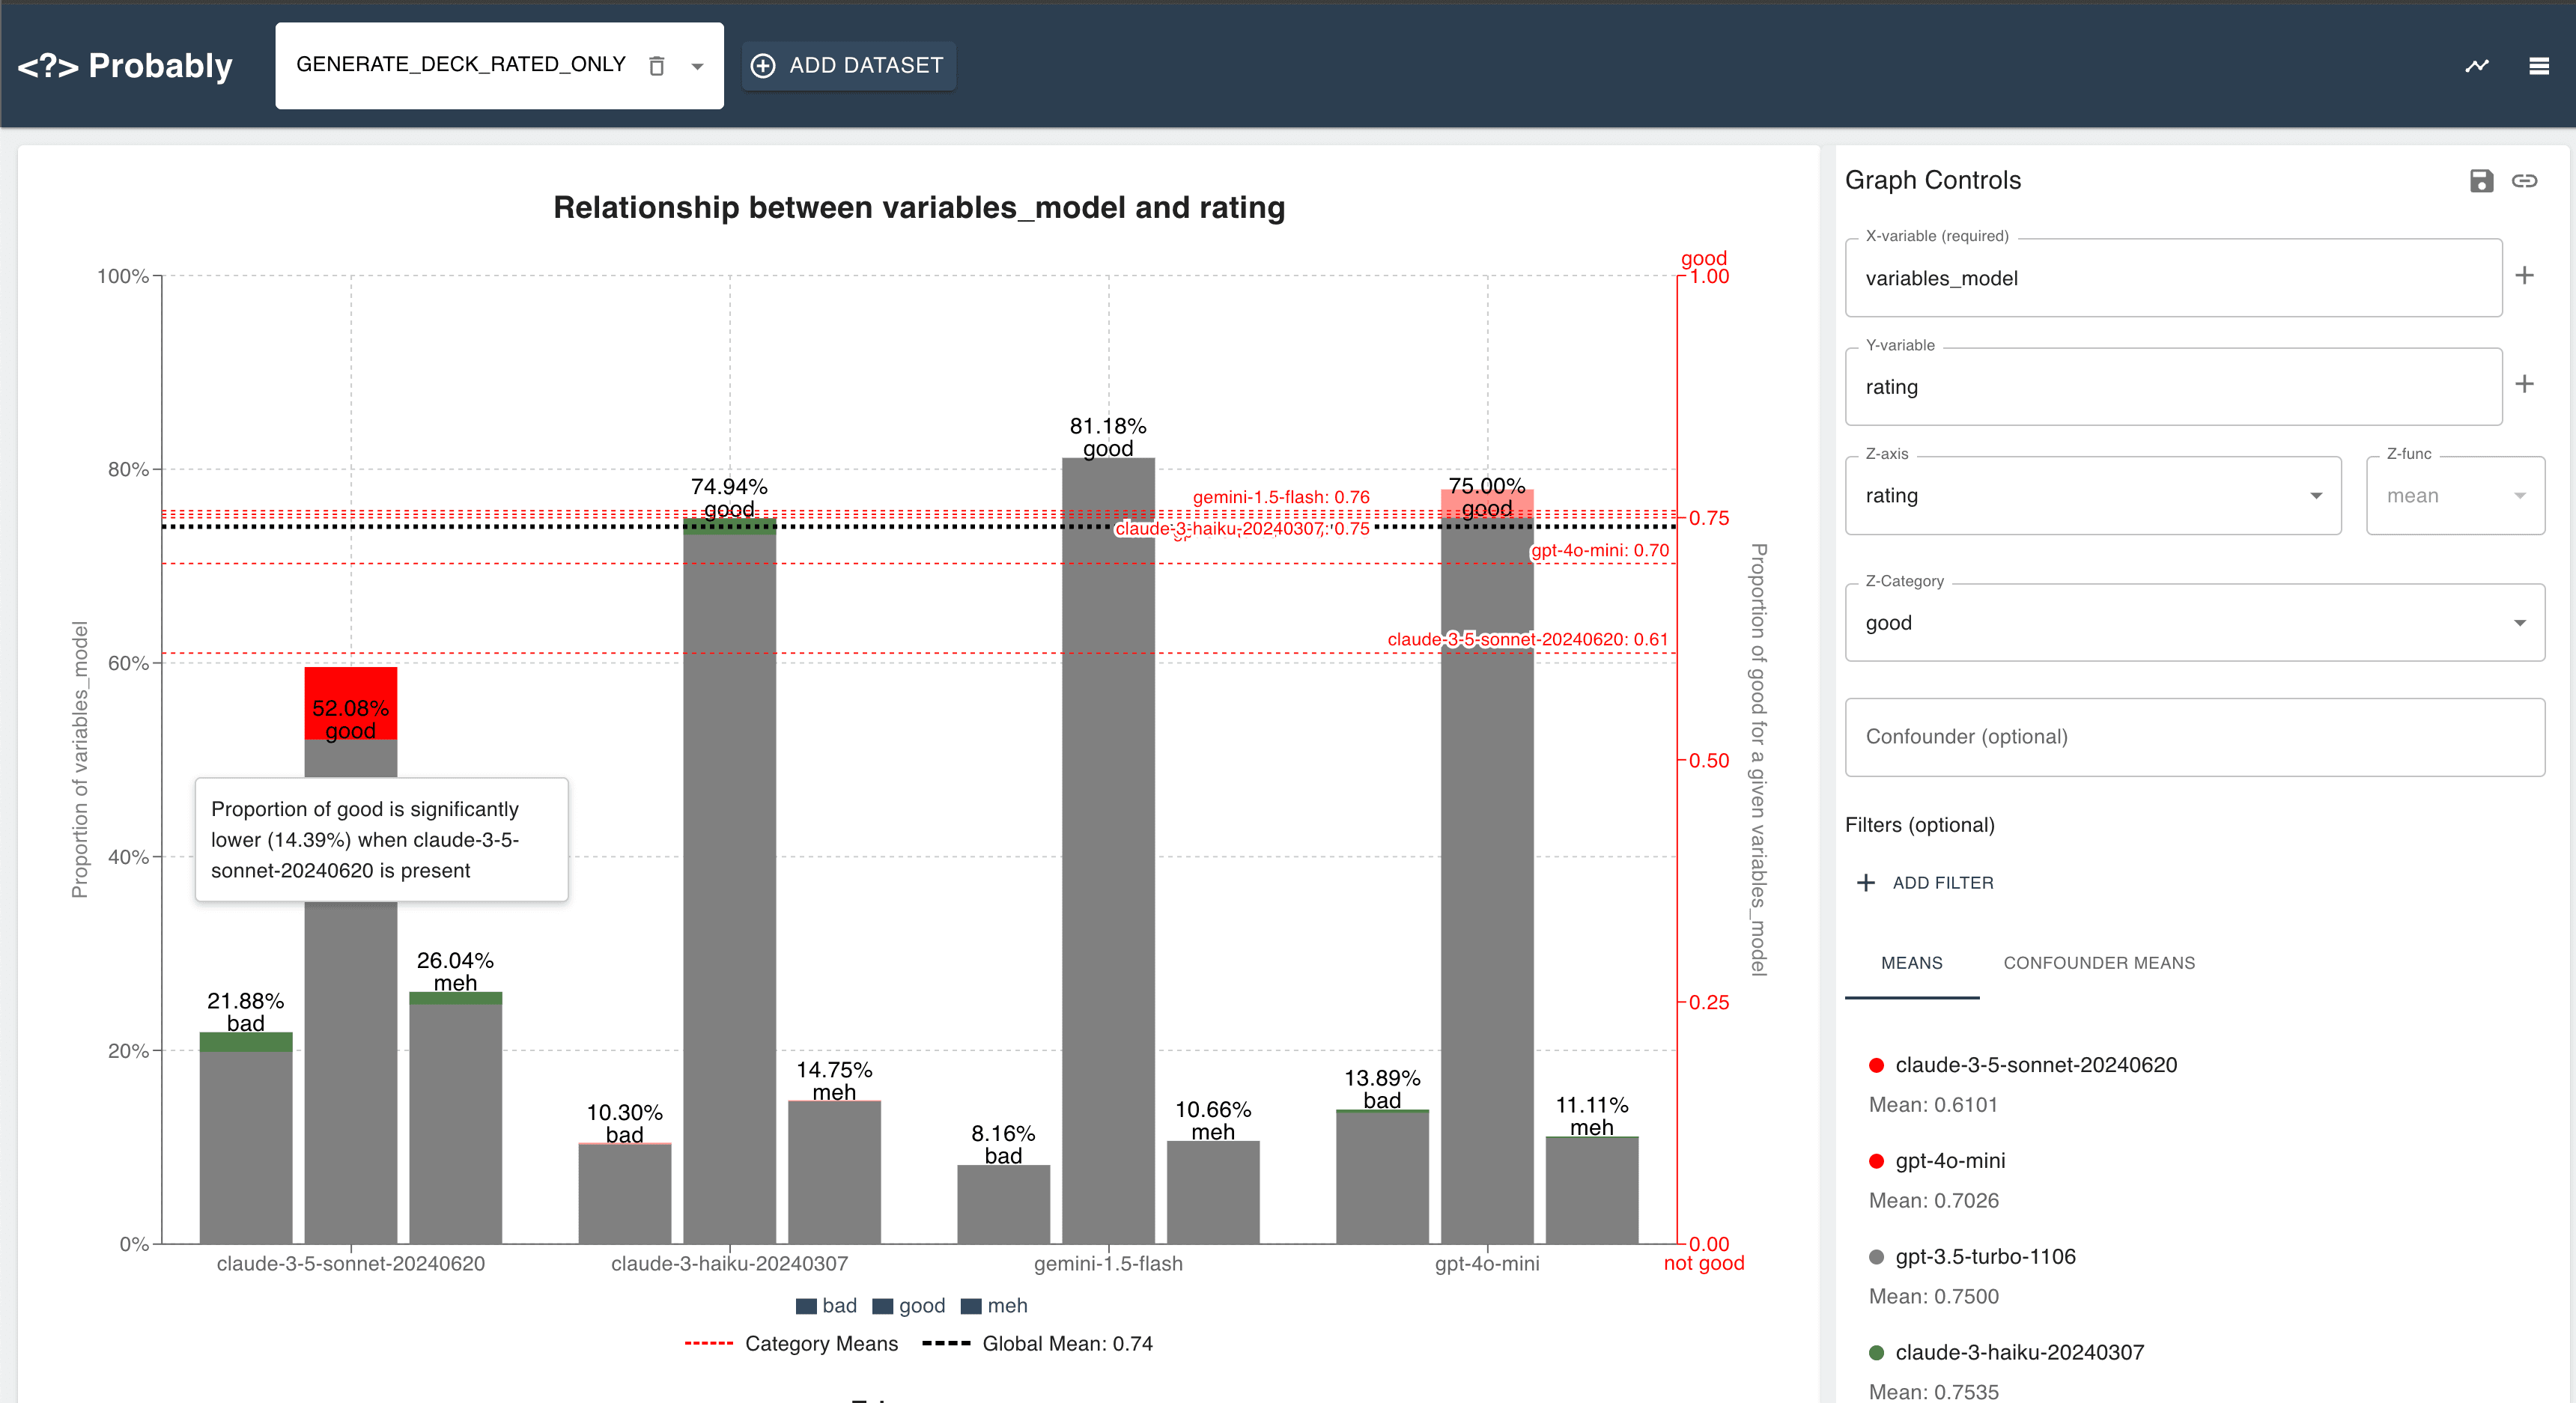Open the trend line chart icon in header
Screen dimensions: 2576x1403
pos(2476,66)
